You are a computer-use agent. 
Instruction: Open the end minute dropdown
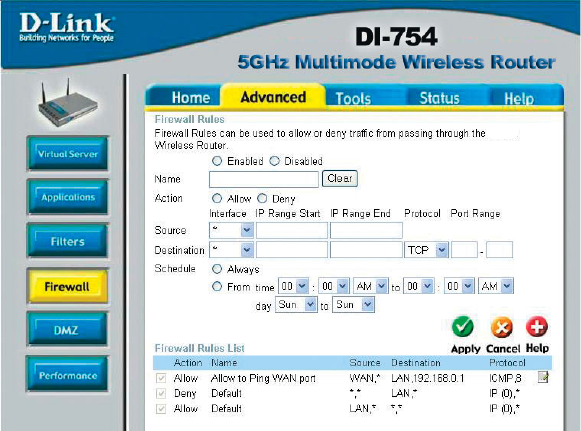pos(459,286)
